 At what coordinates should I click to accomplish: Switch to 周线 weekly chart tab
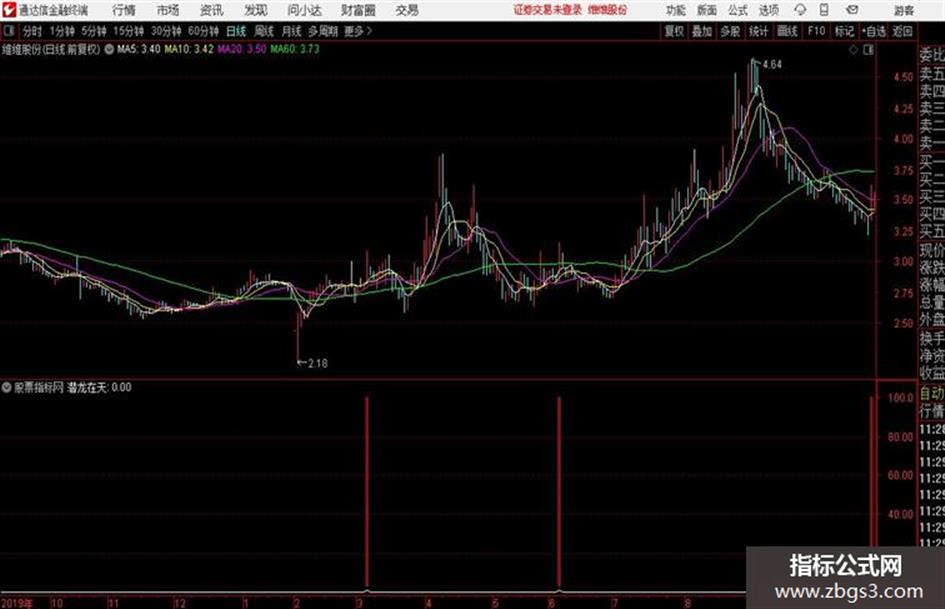click(x=264, y=31)
